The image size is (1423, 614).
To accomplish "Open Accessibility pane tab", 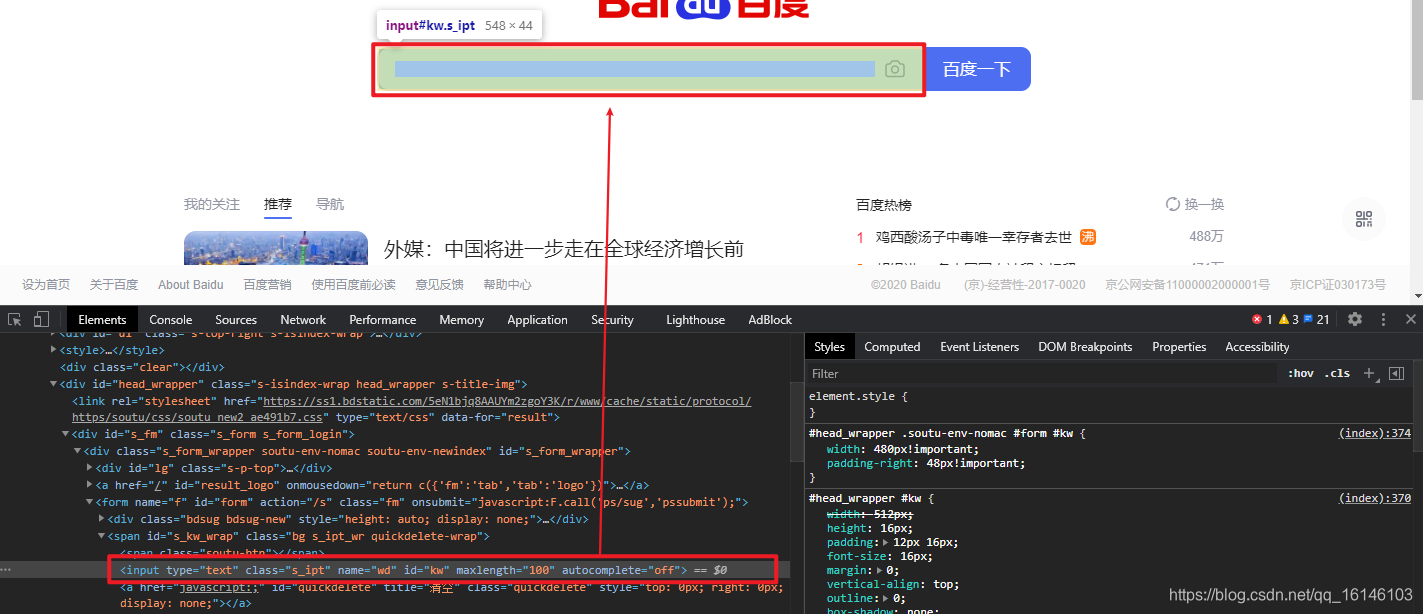I will click(1257, 347).
